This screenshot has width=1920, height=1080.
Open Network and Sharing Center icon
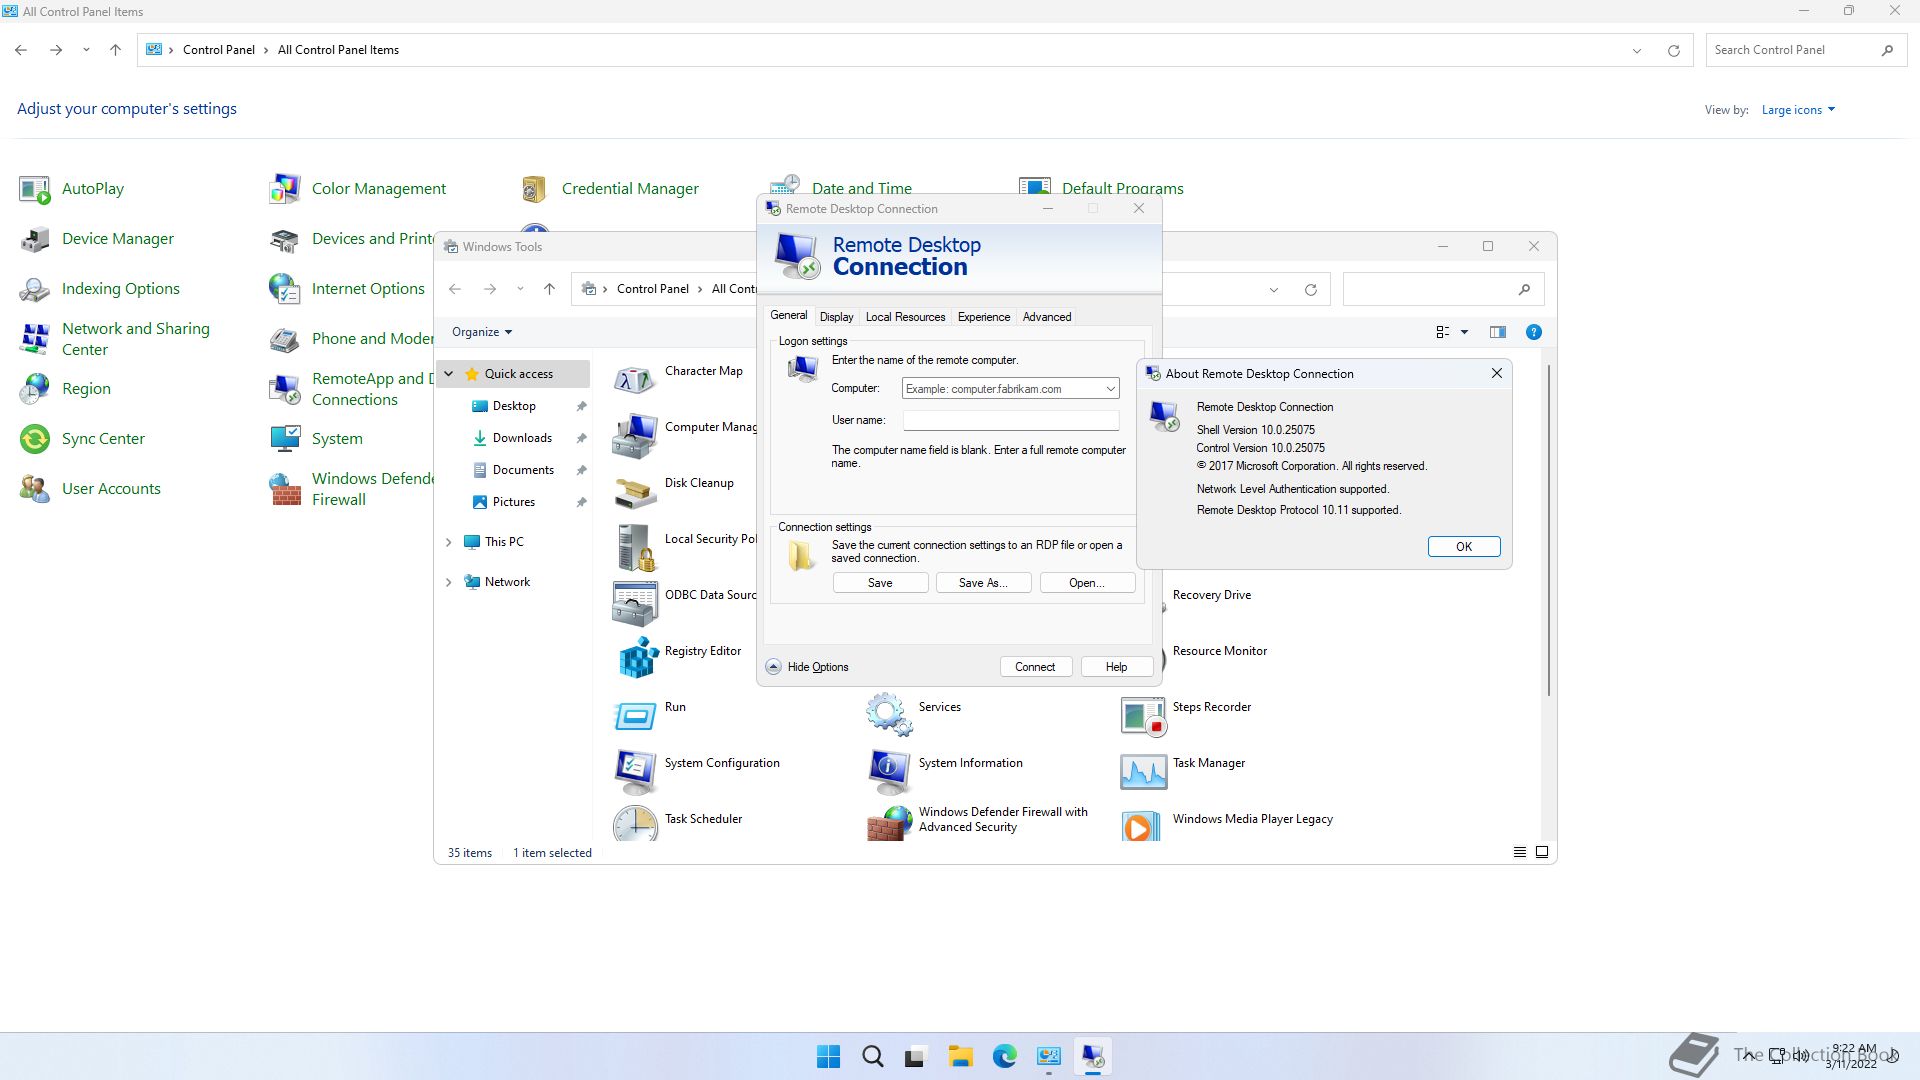(x=35, y=339)
